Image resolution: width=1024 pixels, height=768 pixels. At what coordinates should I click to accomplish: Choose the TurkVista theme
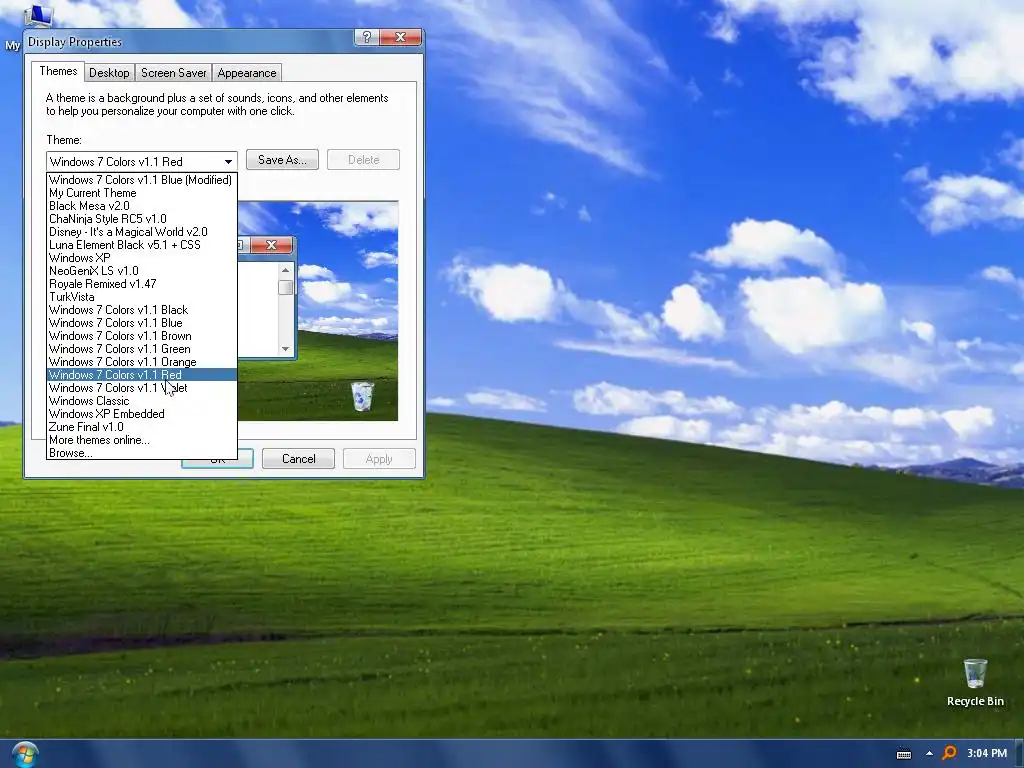pos(142,296)
